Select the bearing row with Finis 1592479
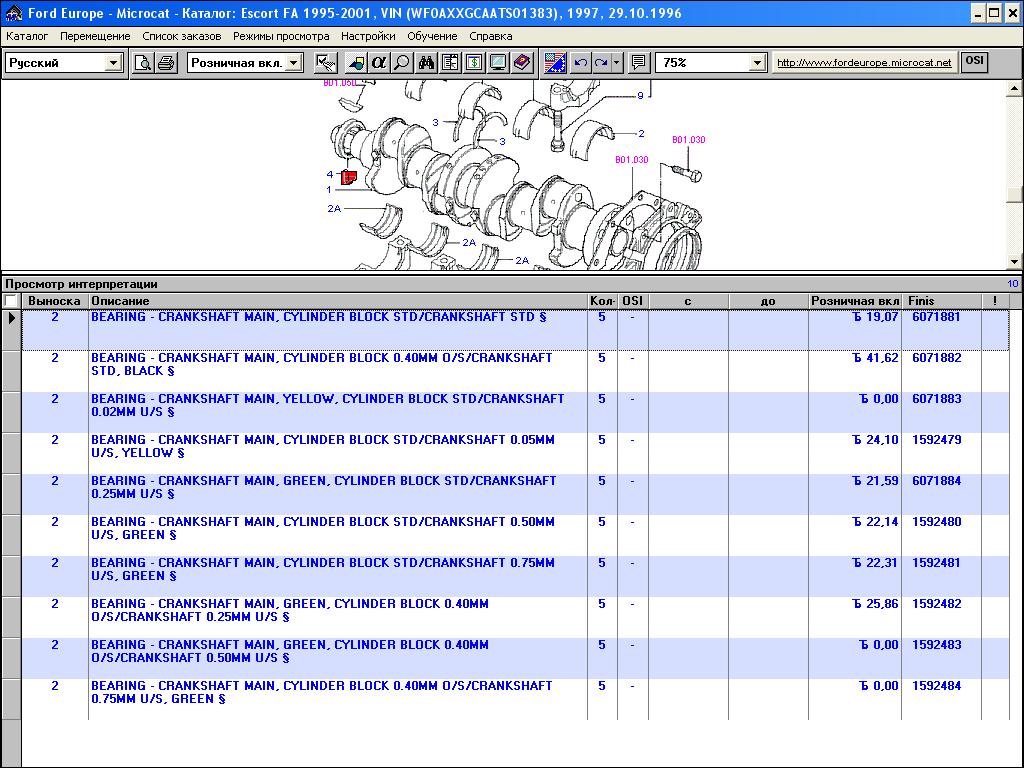Viewport: 1024px width, 768px height. (x=320, y=446)
